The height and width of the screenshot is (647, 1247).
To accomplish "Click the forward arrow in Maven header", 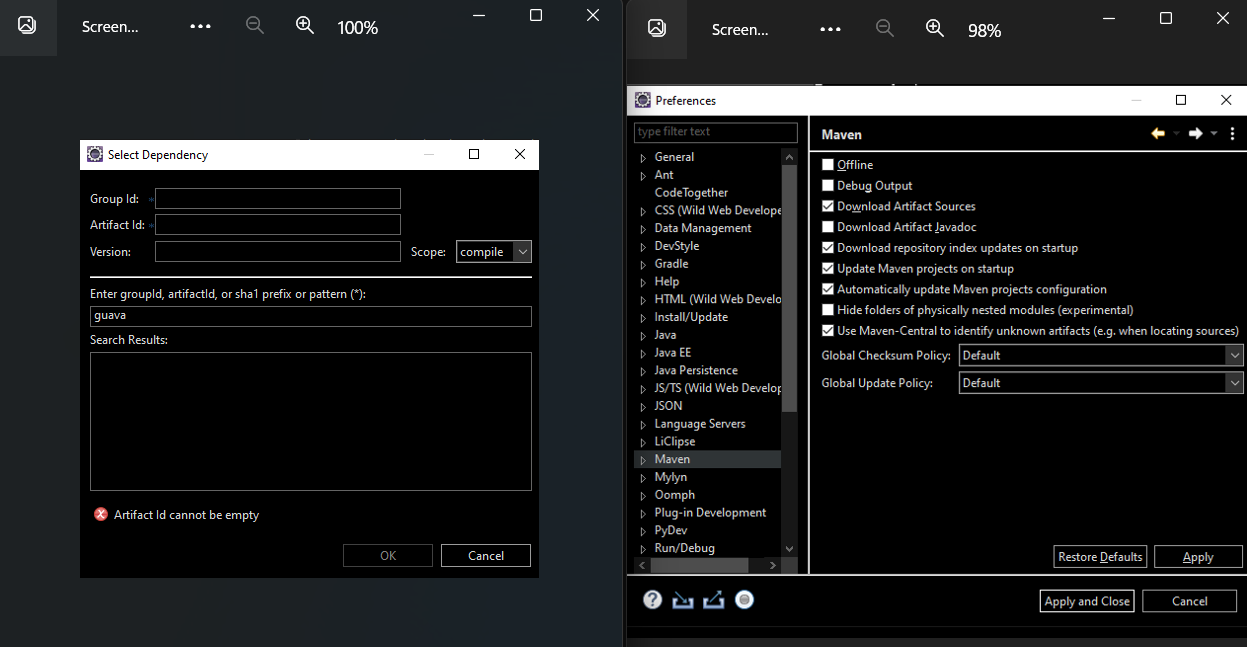I will point(1195,134).
